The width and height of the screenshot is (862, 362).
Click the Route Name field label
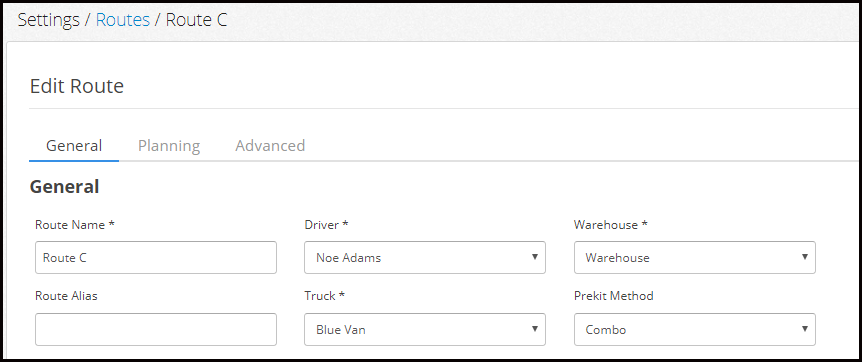75,224
